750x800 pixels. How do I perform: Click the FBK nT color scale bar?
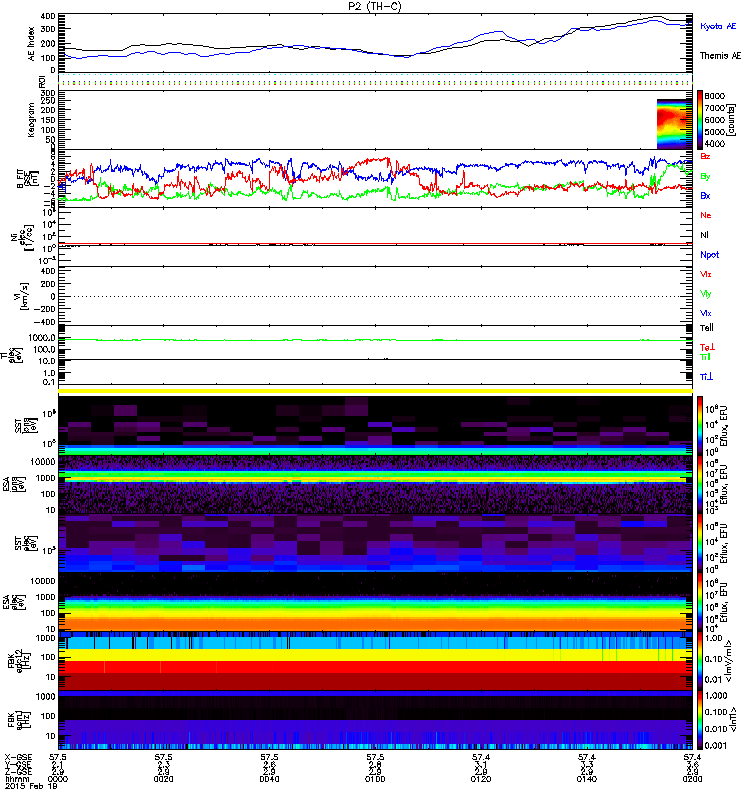click(x=701, y=720)
